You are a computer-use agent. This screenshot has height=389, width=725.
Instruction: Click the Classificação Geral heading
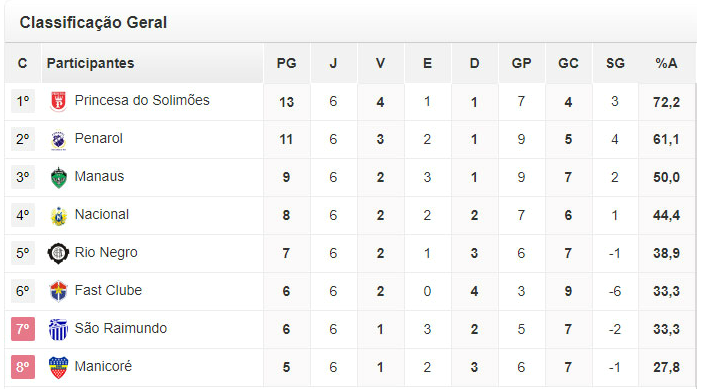point(93,22)
